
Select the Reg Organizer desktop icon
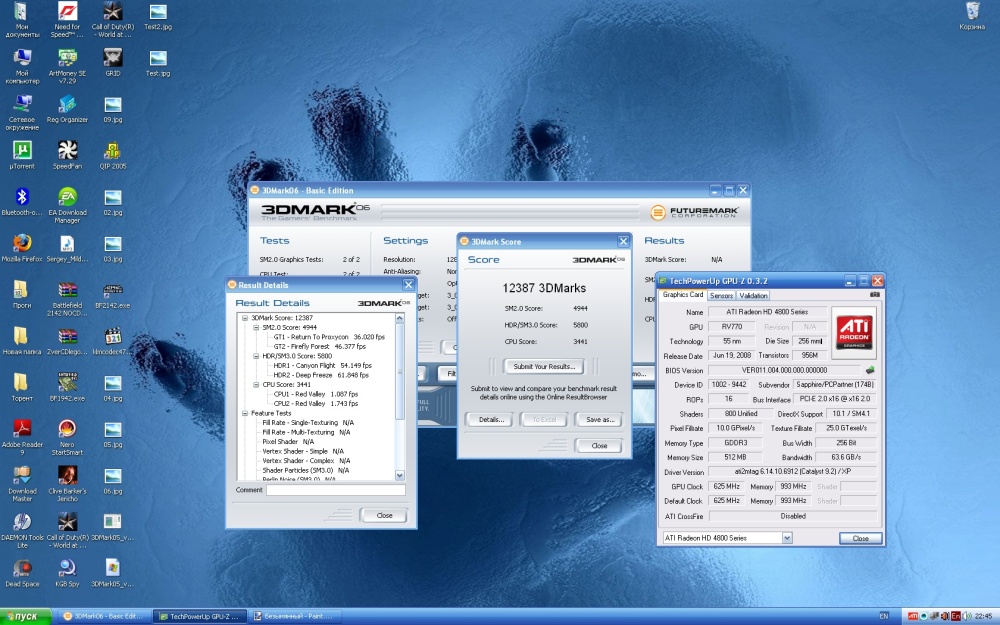point(68,108)
